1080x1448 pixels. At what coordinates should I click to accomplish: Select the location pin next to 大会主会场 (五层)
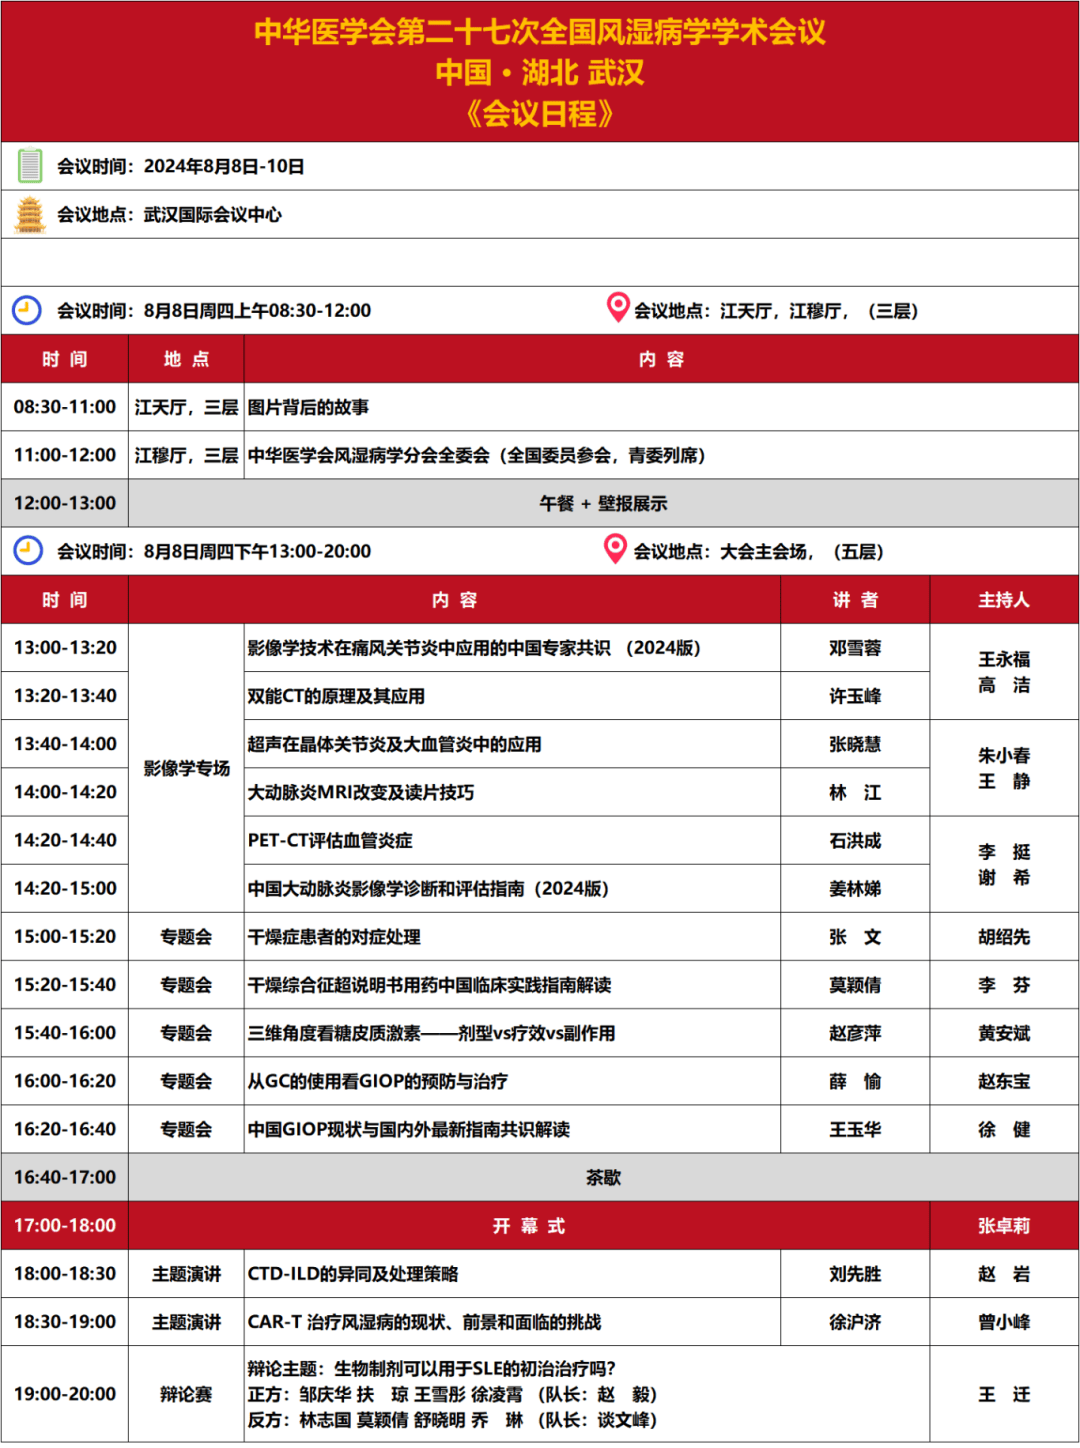(617, 550)
